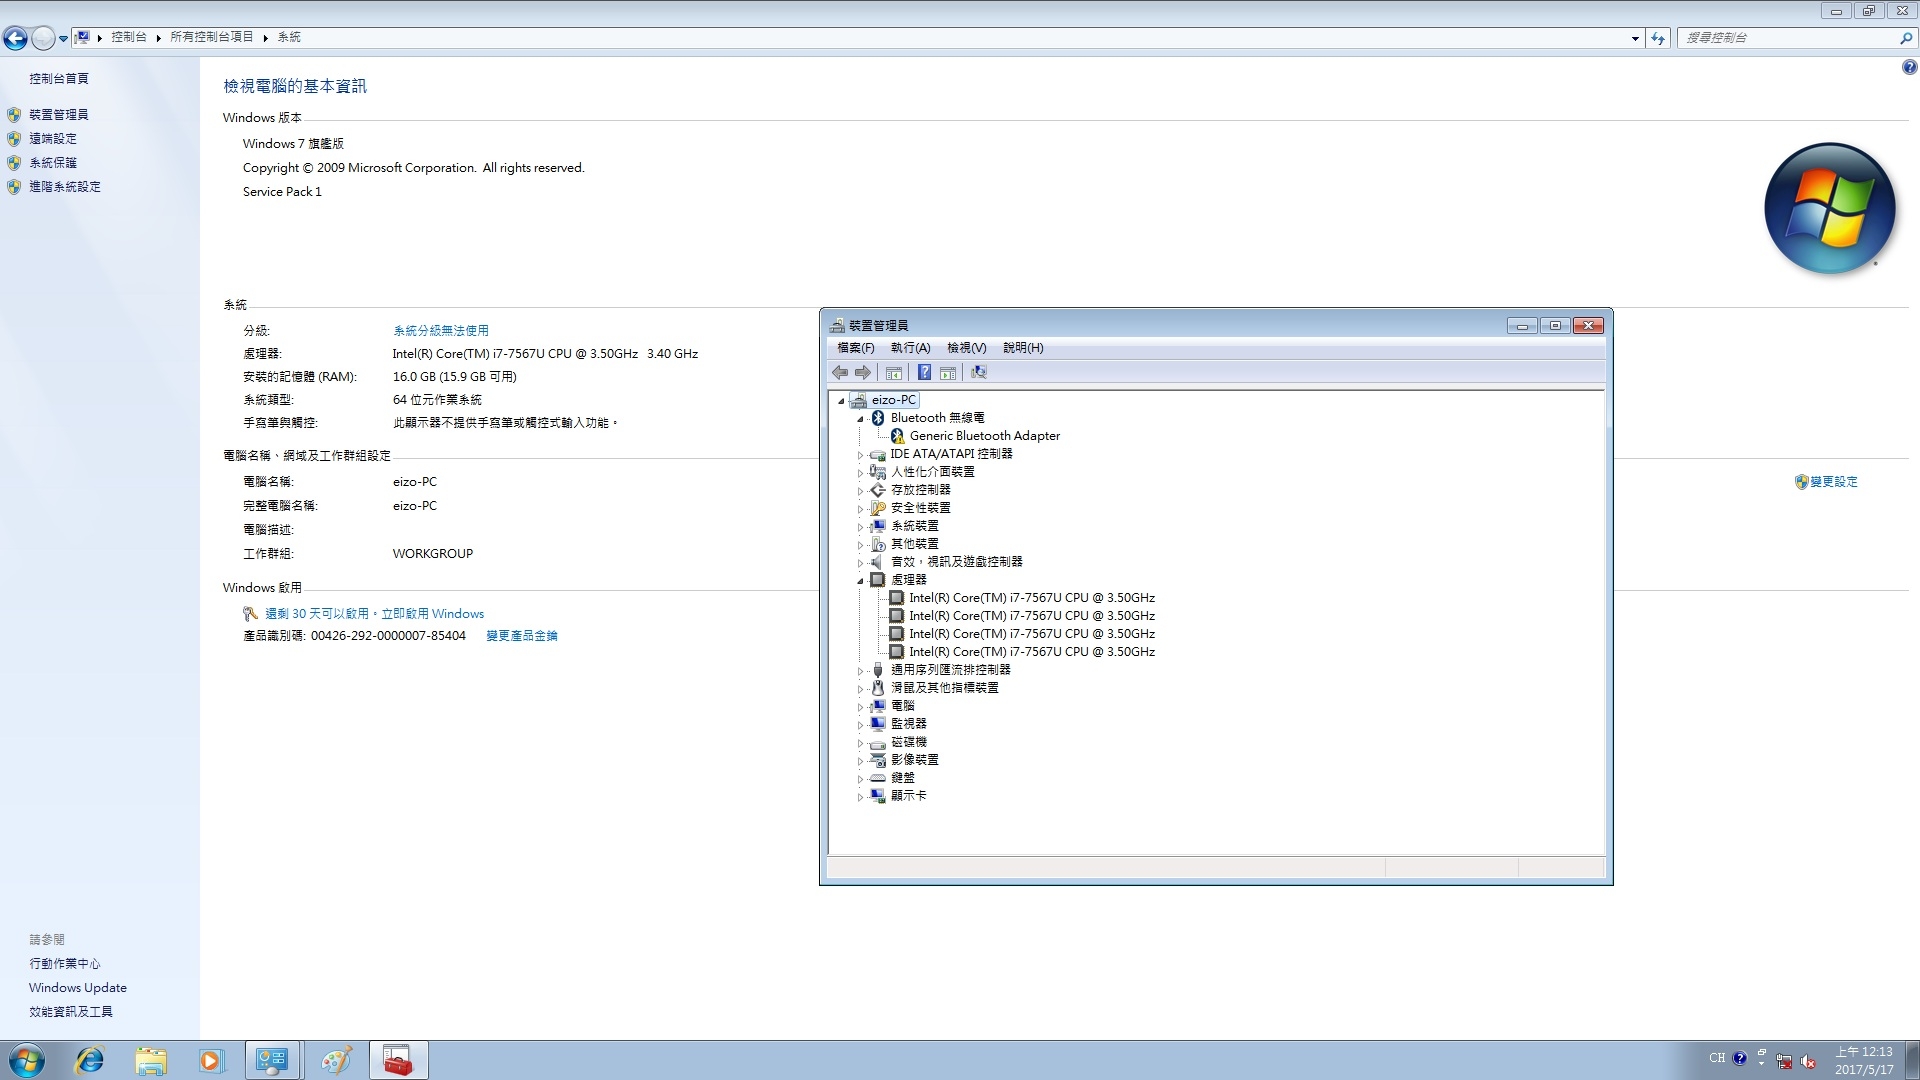Click the 變更產品金鑰 link
Image resolution: width=1920 pixels, height=1080 pixels.
521,636
